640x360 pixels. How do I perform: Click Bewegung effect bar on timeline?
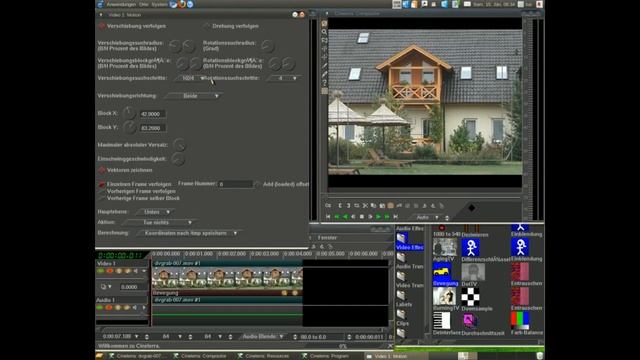pyautogui.click(x=227, y=293)
